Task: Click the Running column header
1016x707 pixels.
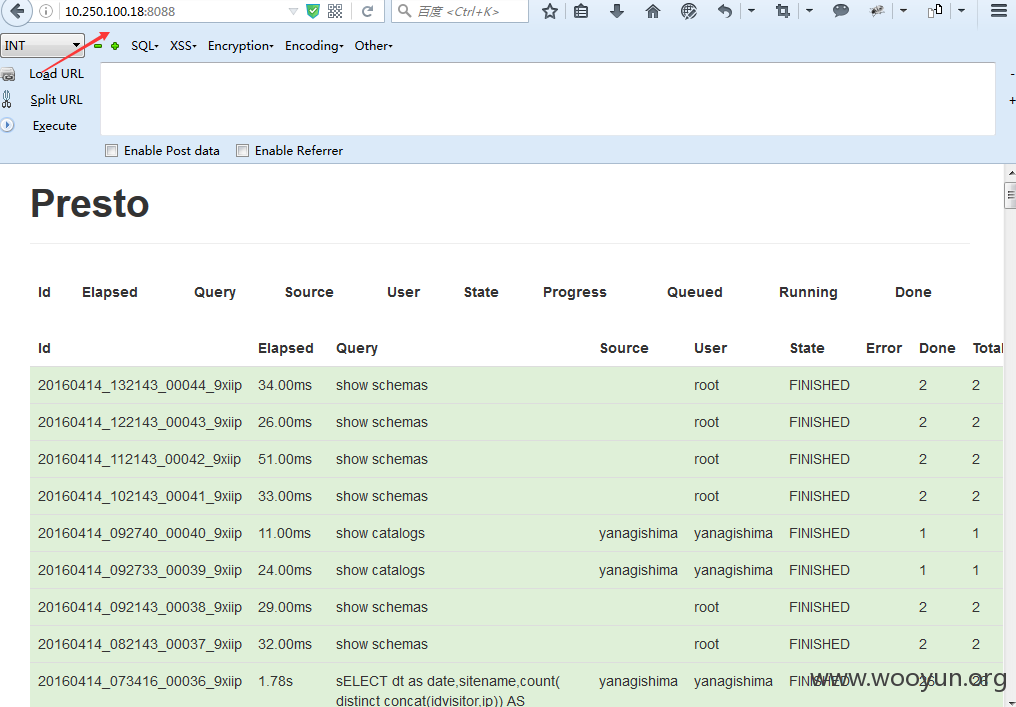Action: click(x=808, y=292)
